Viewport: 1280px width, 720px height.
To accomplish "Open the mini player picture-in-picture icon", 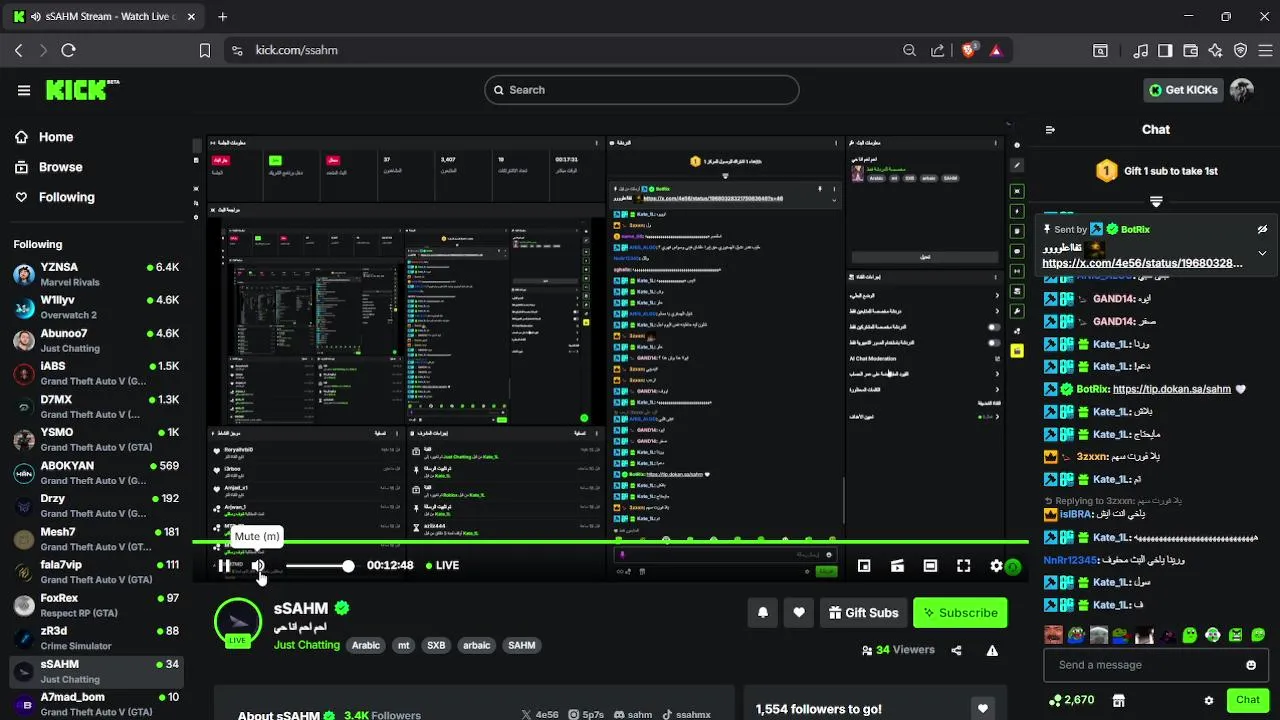I will coord(864,566).
